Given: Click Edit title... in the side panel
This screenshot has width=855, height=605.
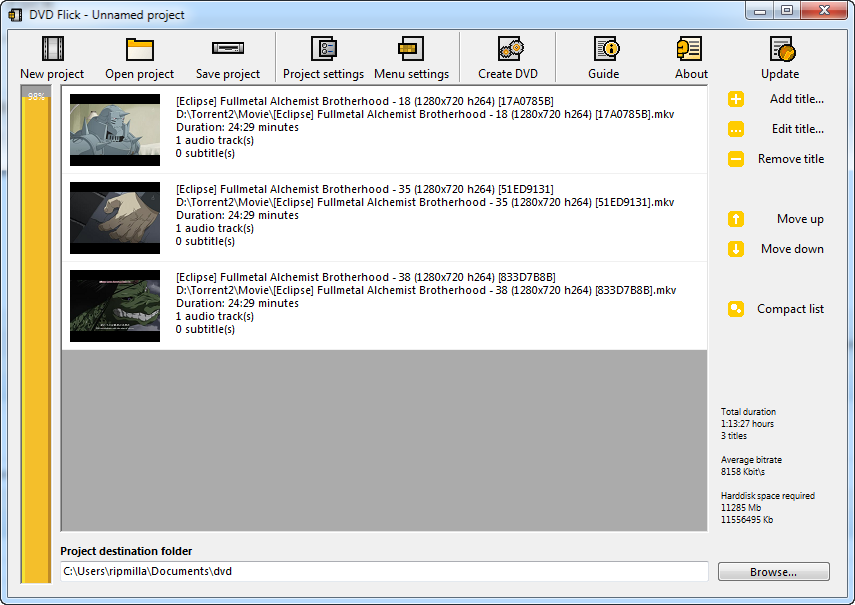Looking at the screenshot, I should [x=780, y=129].
